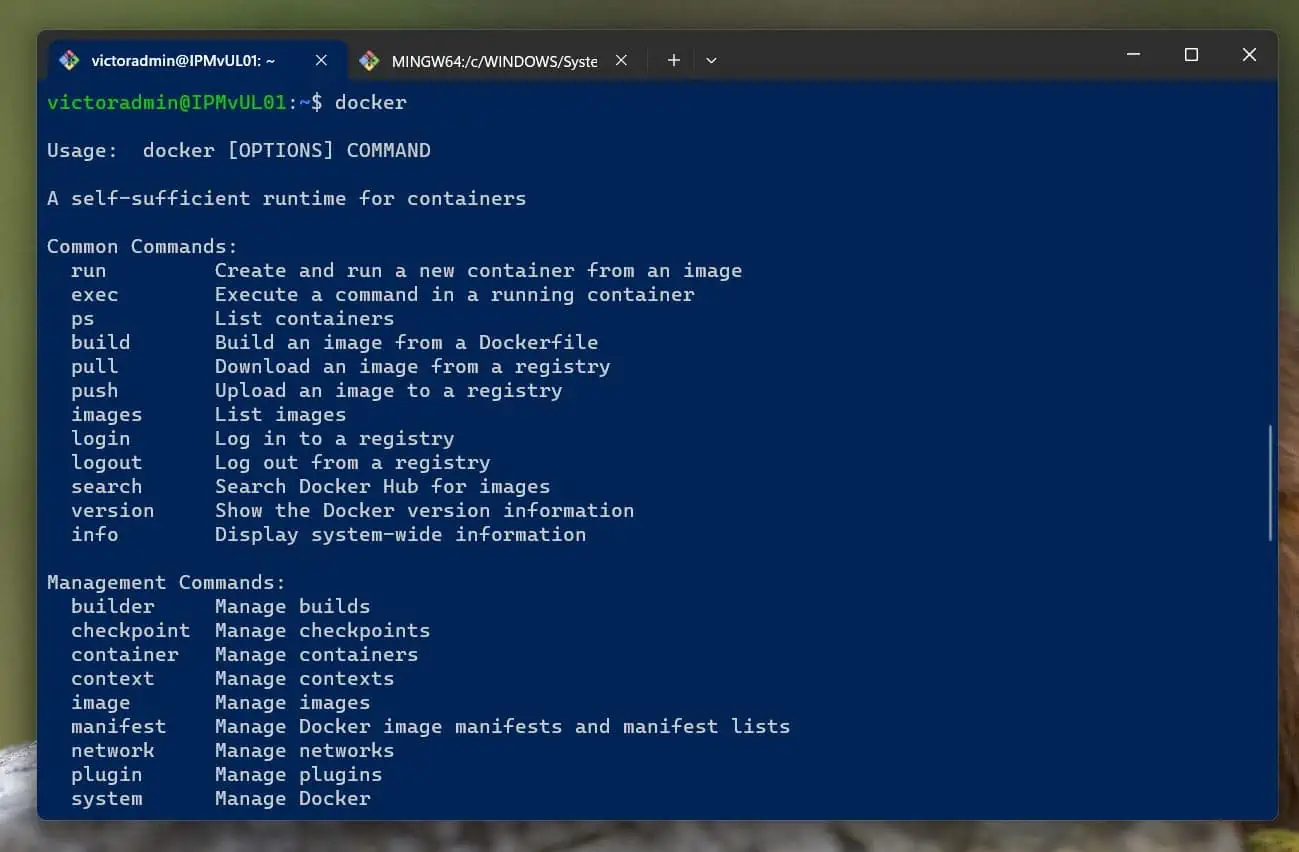Screen dimensions: 1299x852
Task: Click 'Download an image from a registry'
Action: point(413,366)
